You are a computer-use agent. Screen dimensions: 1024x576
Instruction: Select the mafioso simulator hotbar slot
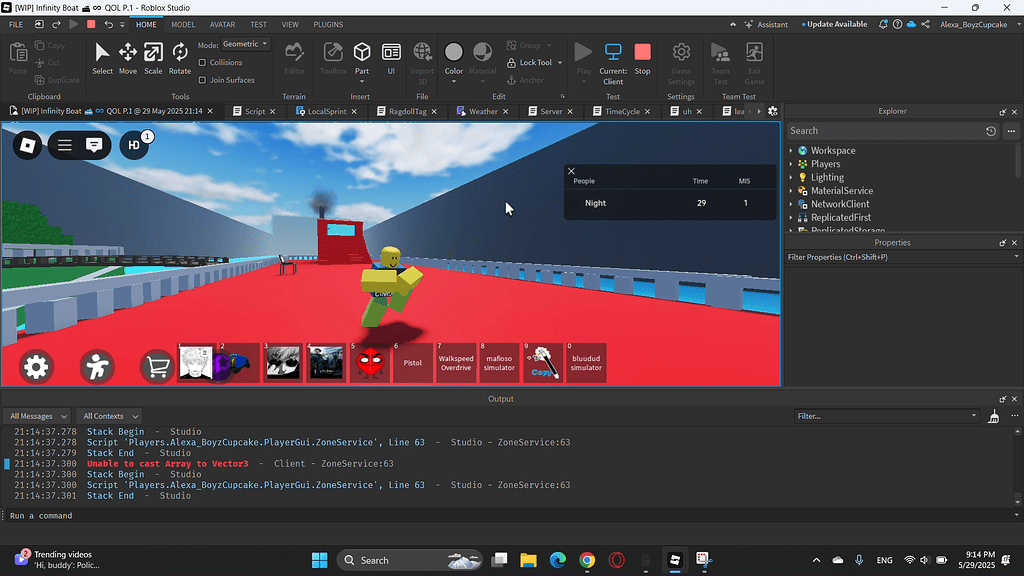point(499,362)
